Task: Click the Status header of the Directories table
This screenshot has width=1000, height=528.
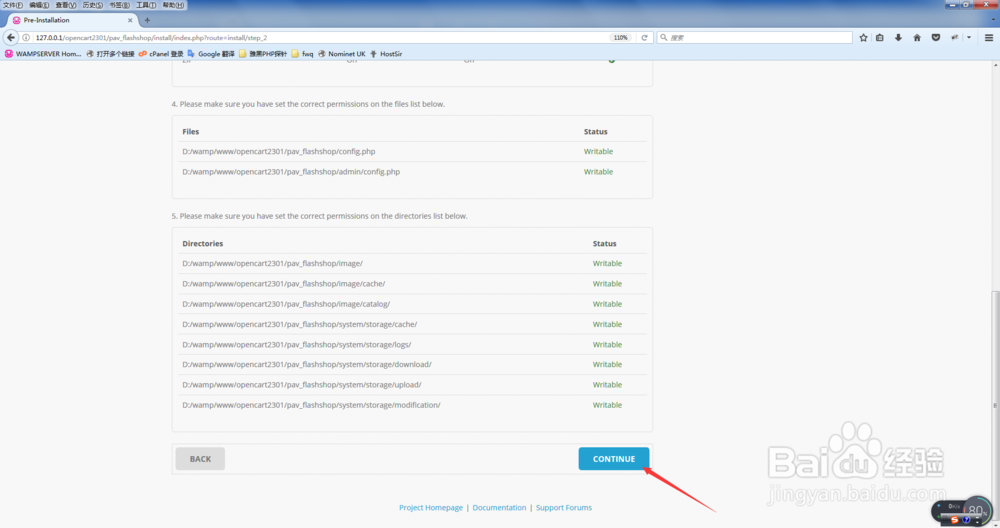Action: pyautogui.click(x=605, y=244)
